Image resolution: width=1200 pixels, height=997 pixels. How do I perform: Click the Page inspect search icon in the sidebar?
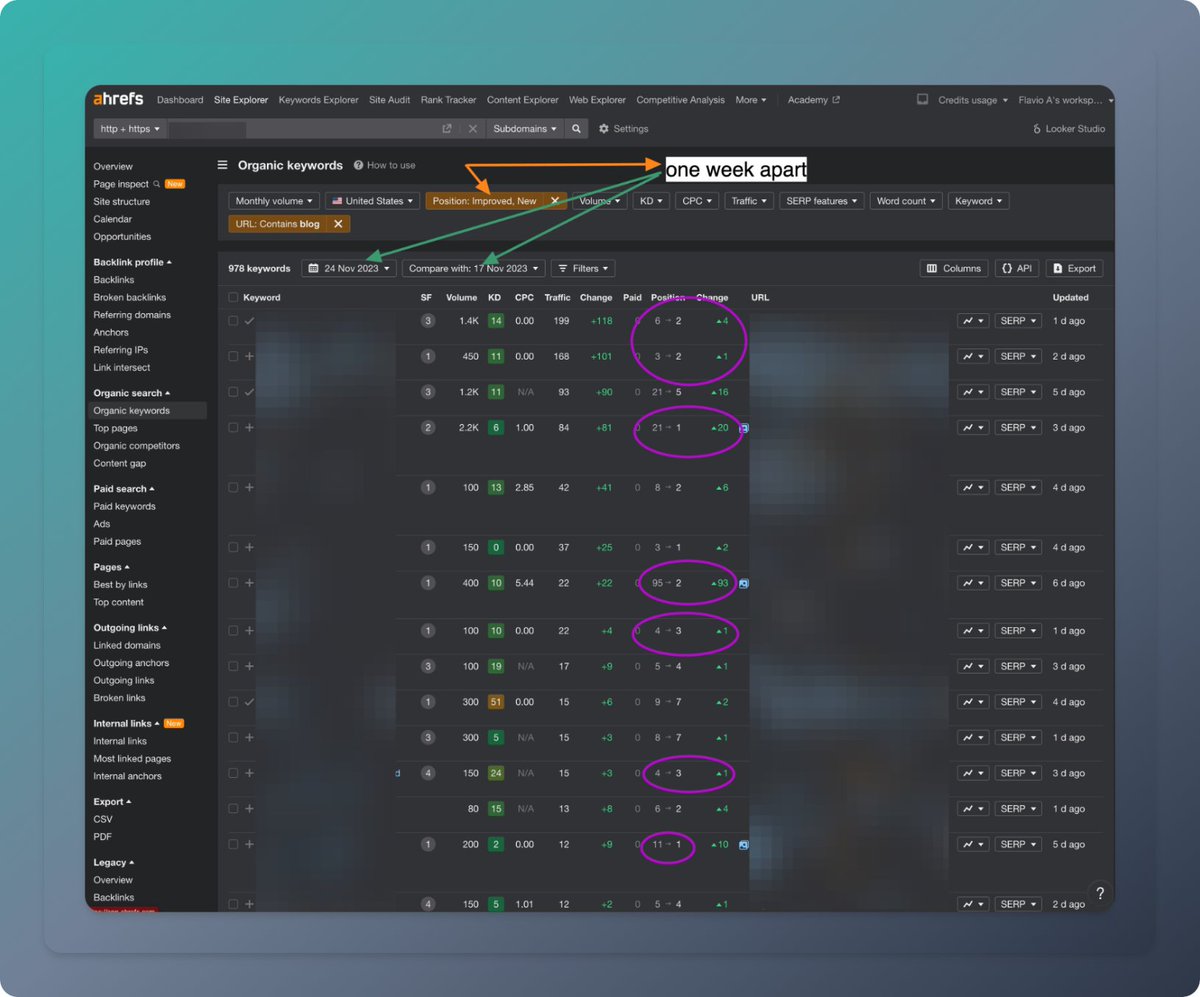click(x=157, y=184)
